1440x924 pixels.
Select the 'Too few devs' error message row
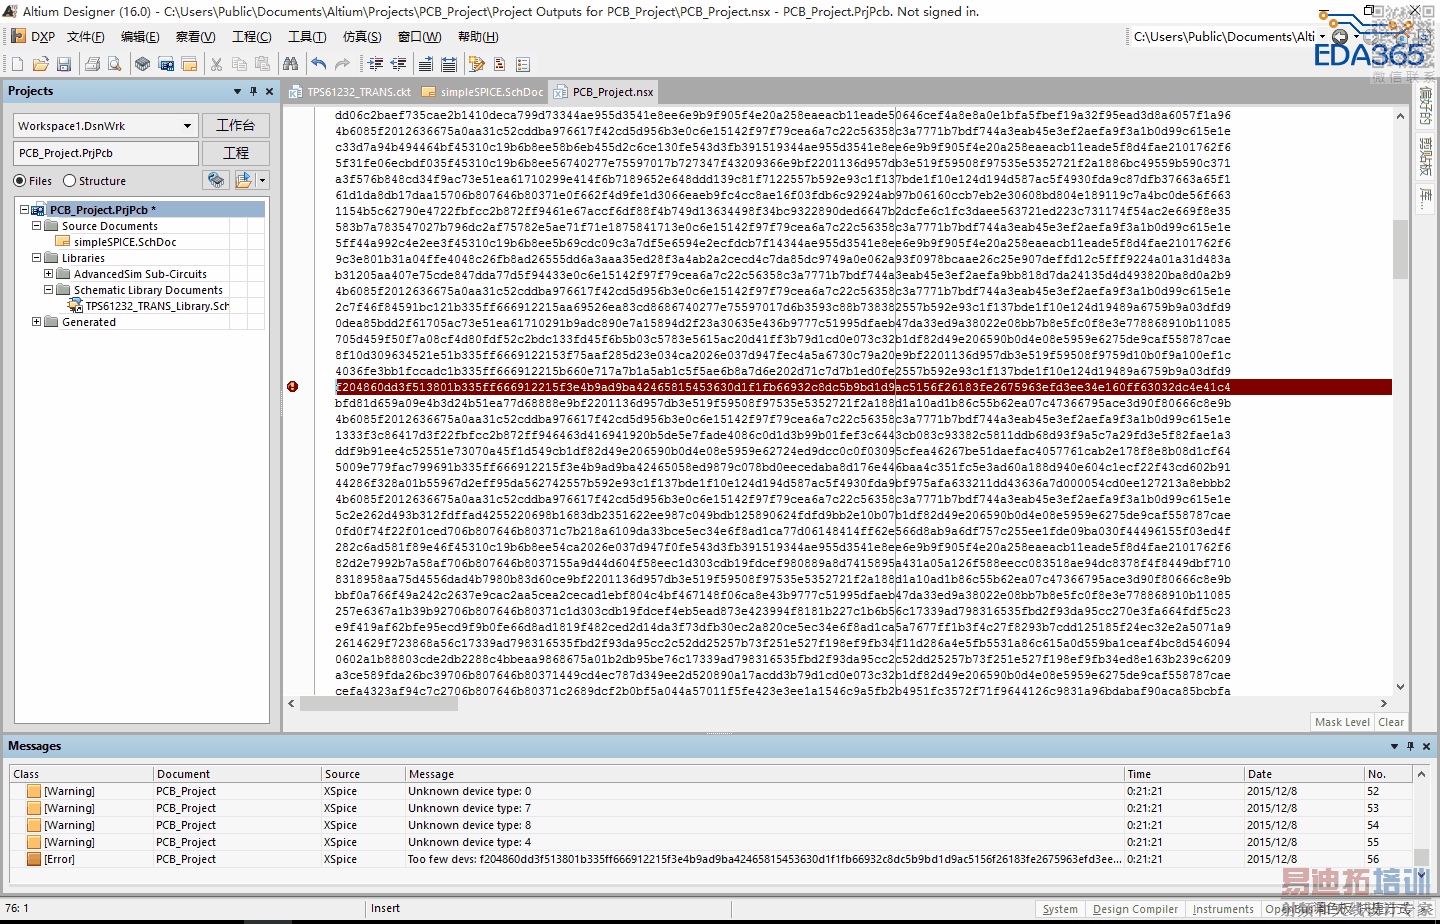coord(712,859)
